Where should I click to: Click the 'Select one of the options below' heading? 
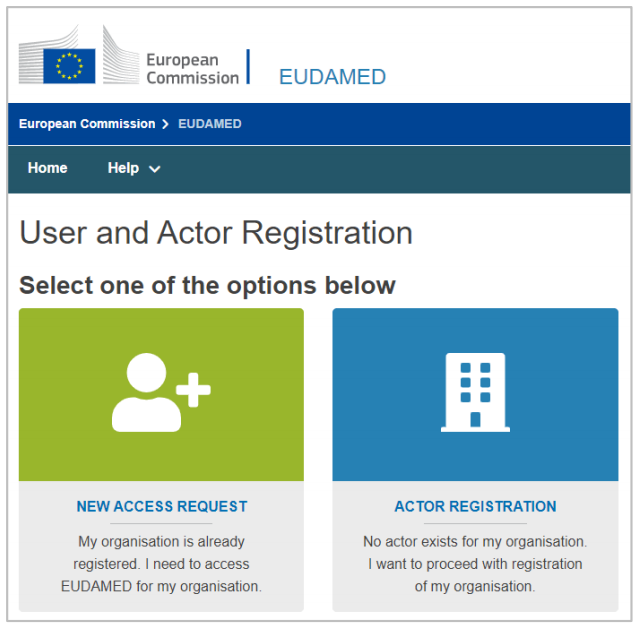click(x=207, y=285)
